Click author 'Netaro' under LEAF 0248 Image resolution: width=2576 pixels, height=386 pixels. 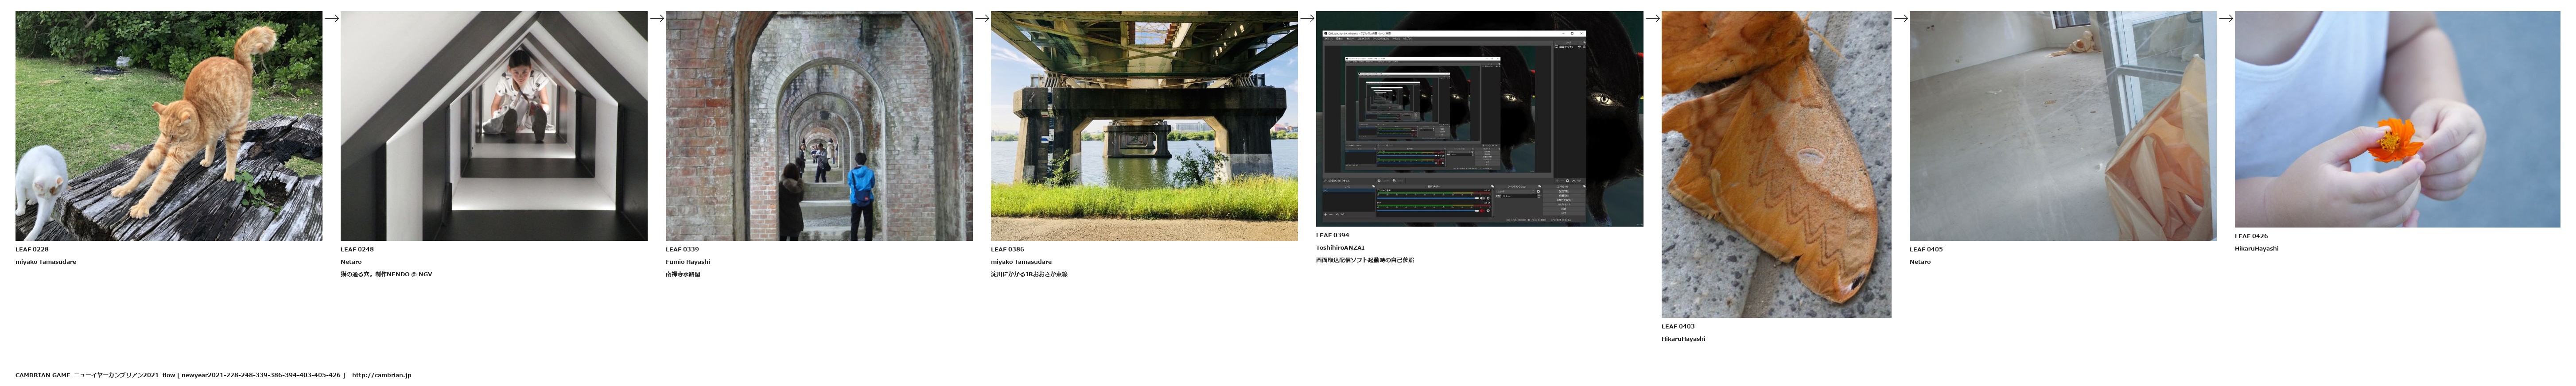point(351,262)
